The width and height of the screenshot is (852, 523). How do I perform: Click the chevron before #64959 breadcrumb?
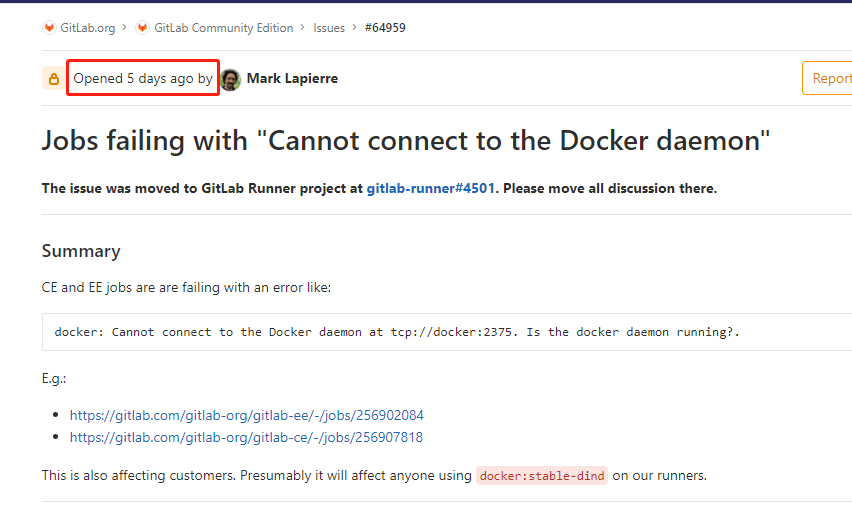tap(355, 28)
